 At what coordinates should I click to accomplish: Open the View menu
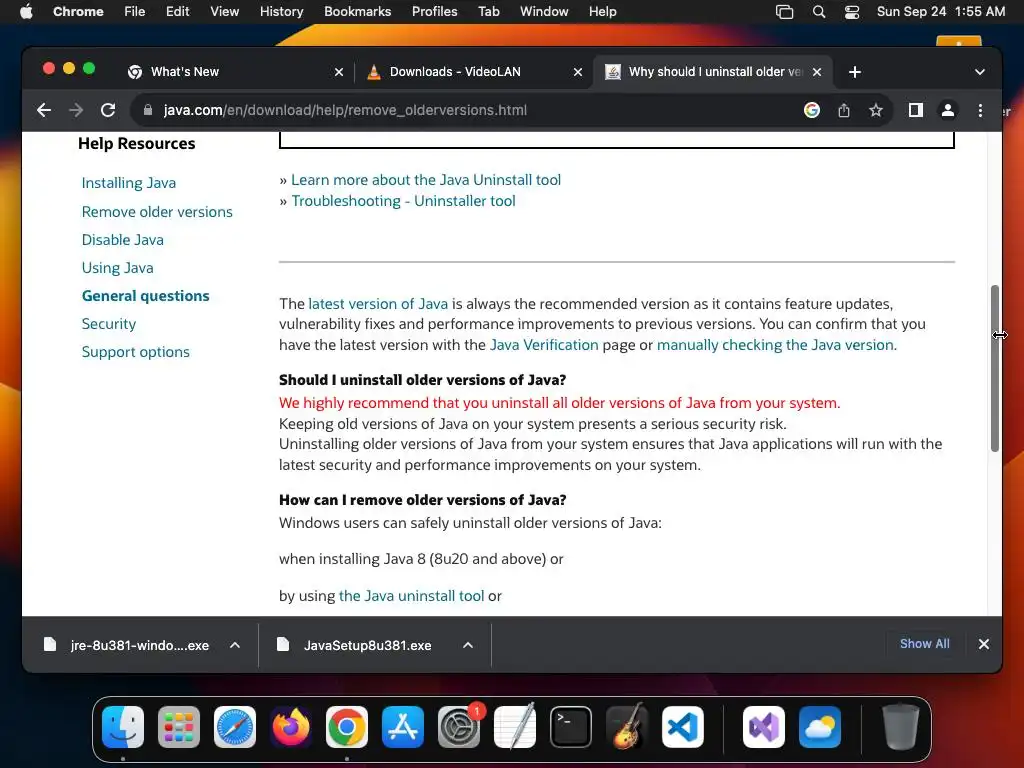(x=224, y=12)
